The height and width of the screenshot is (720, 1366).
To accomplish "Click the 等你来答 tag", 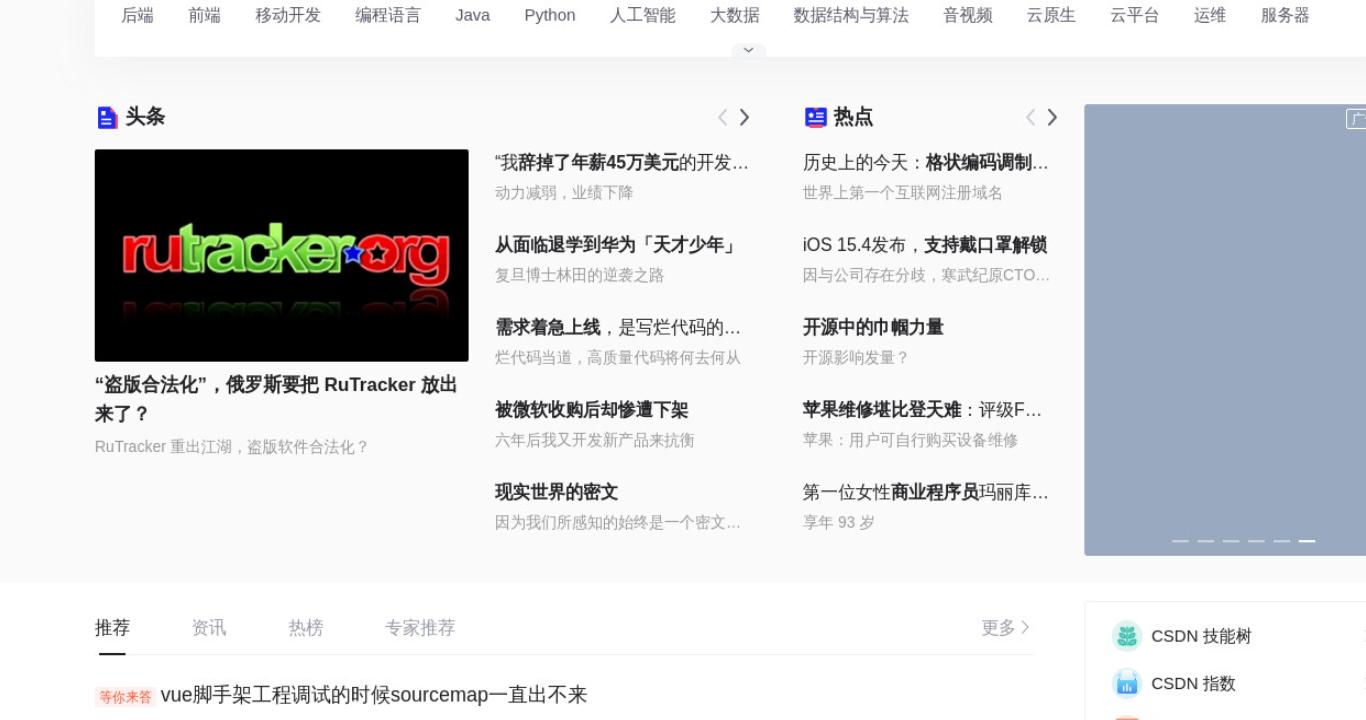I will [125, 697].
